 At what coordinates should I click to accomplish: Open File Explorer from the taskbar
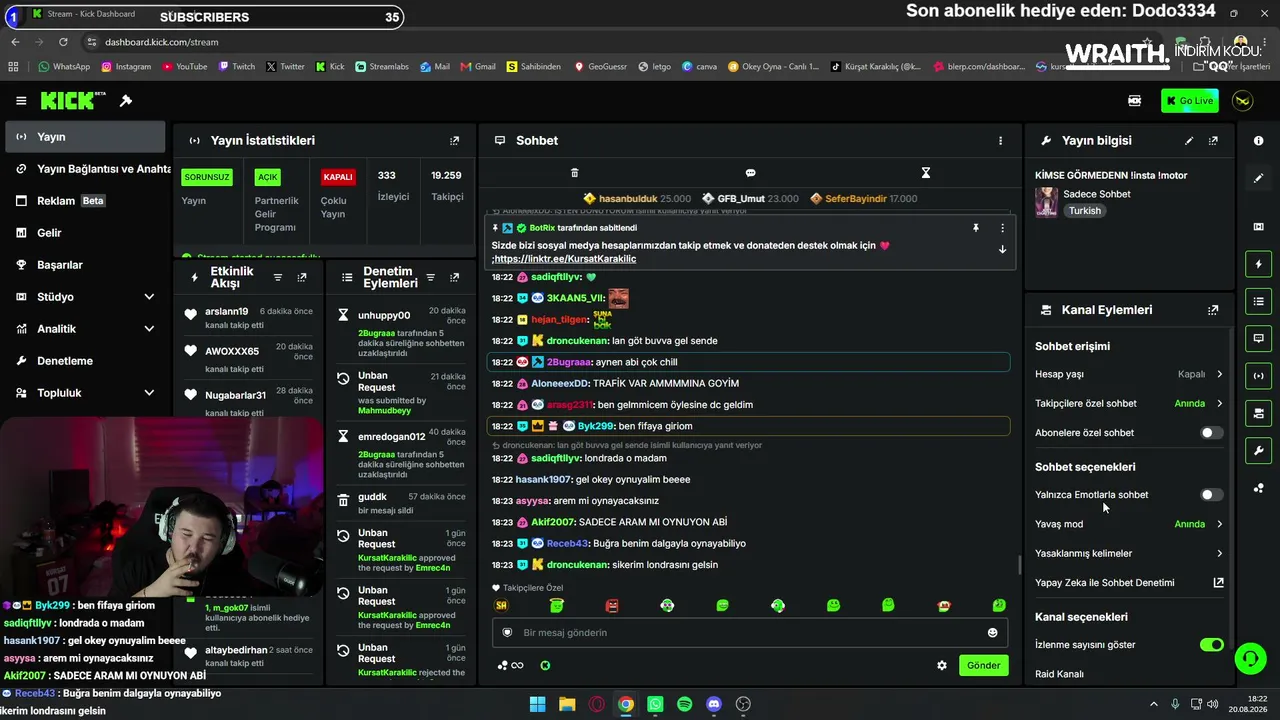point(567,704)
